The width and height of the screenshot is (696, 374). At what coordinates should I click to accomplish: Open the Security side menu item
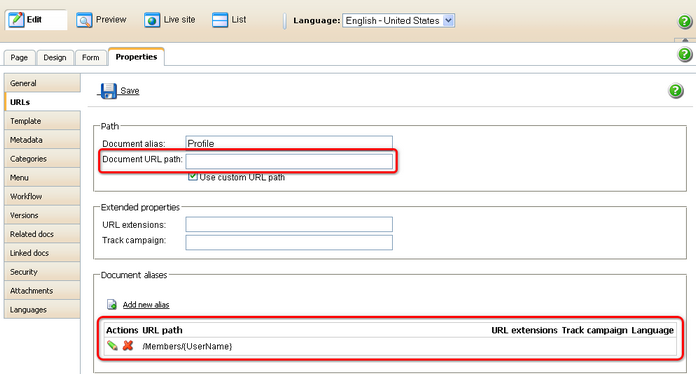[42, 272]
